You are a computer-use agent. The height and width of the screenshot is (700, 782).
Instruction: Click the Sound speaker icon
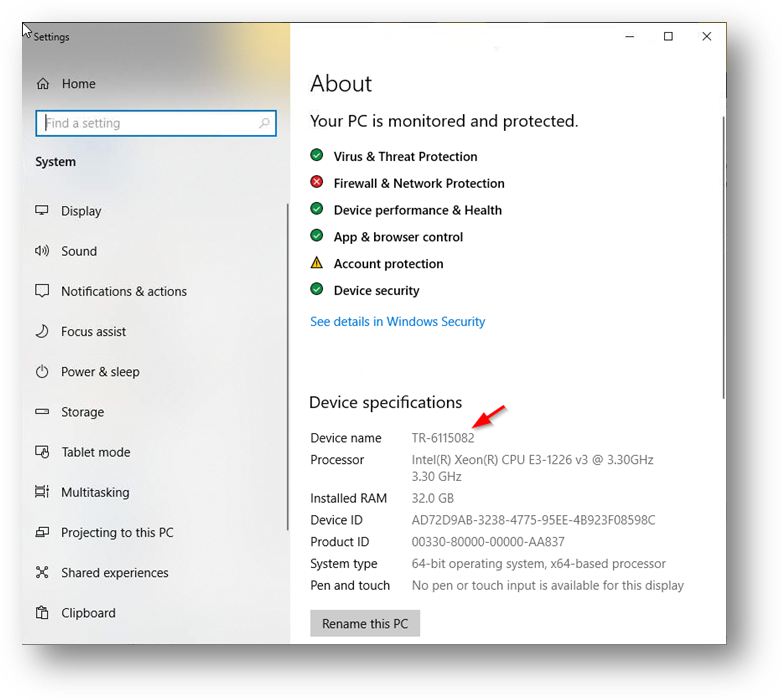[x=42, y=251]
